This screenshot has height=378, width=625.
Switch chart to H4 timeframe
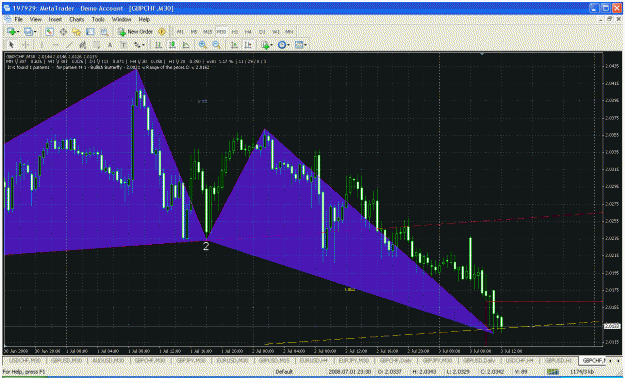[x=248, y=32]
